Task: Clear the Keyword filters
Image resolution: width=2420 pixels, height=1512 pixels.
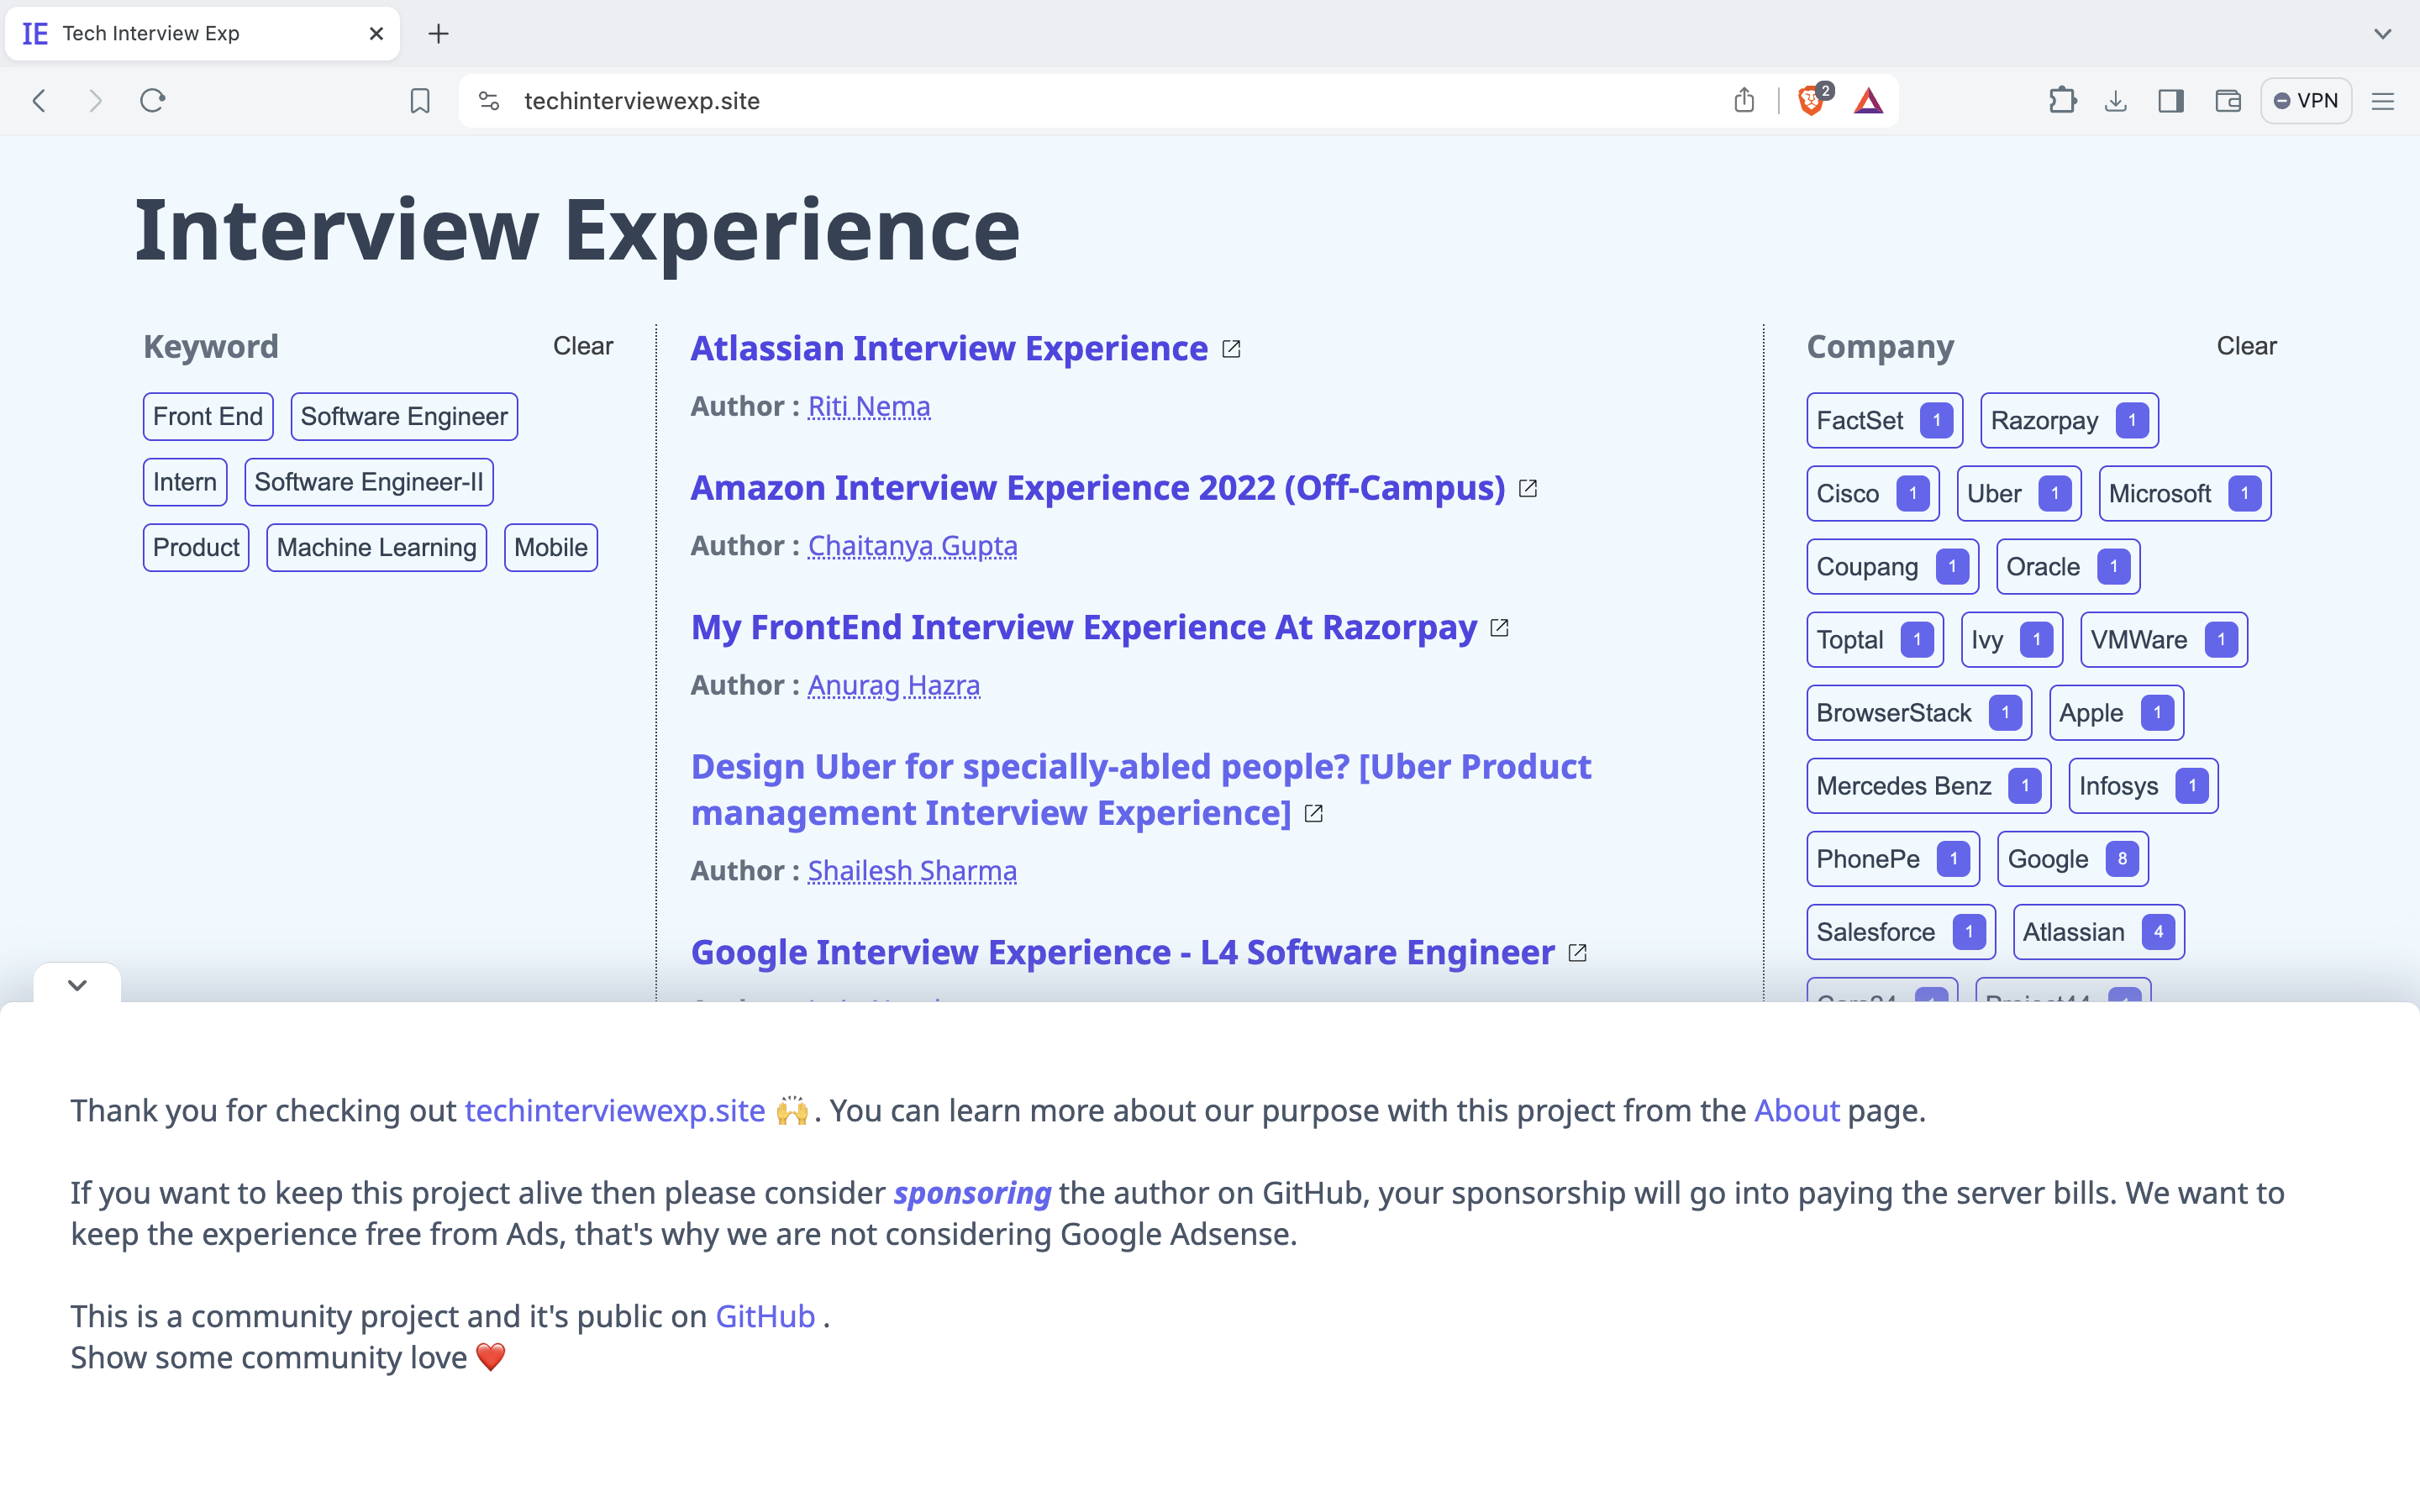Action: click(x=583, y=346)
